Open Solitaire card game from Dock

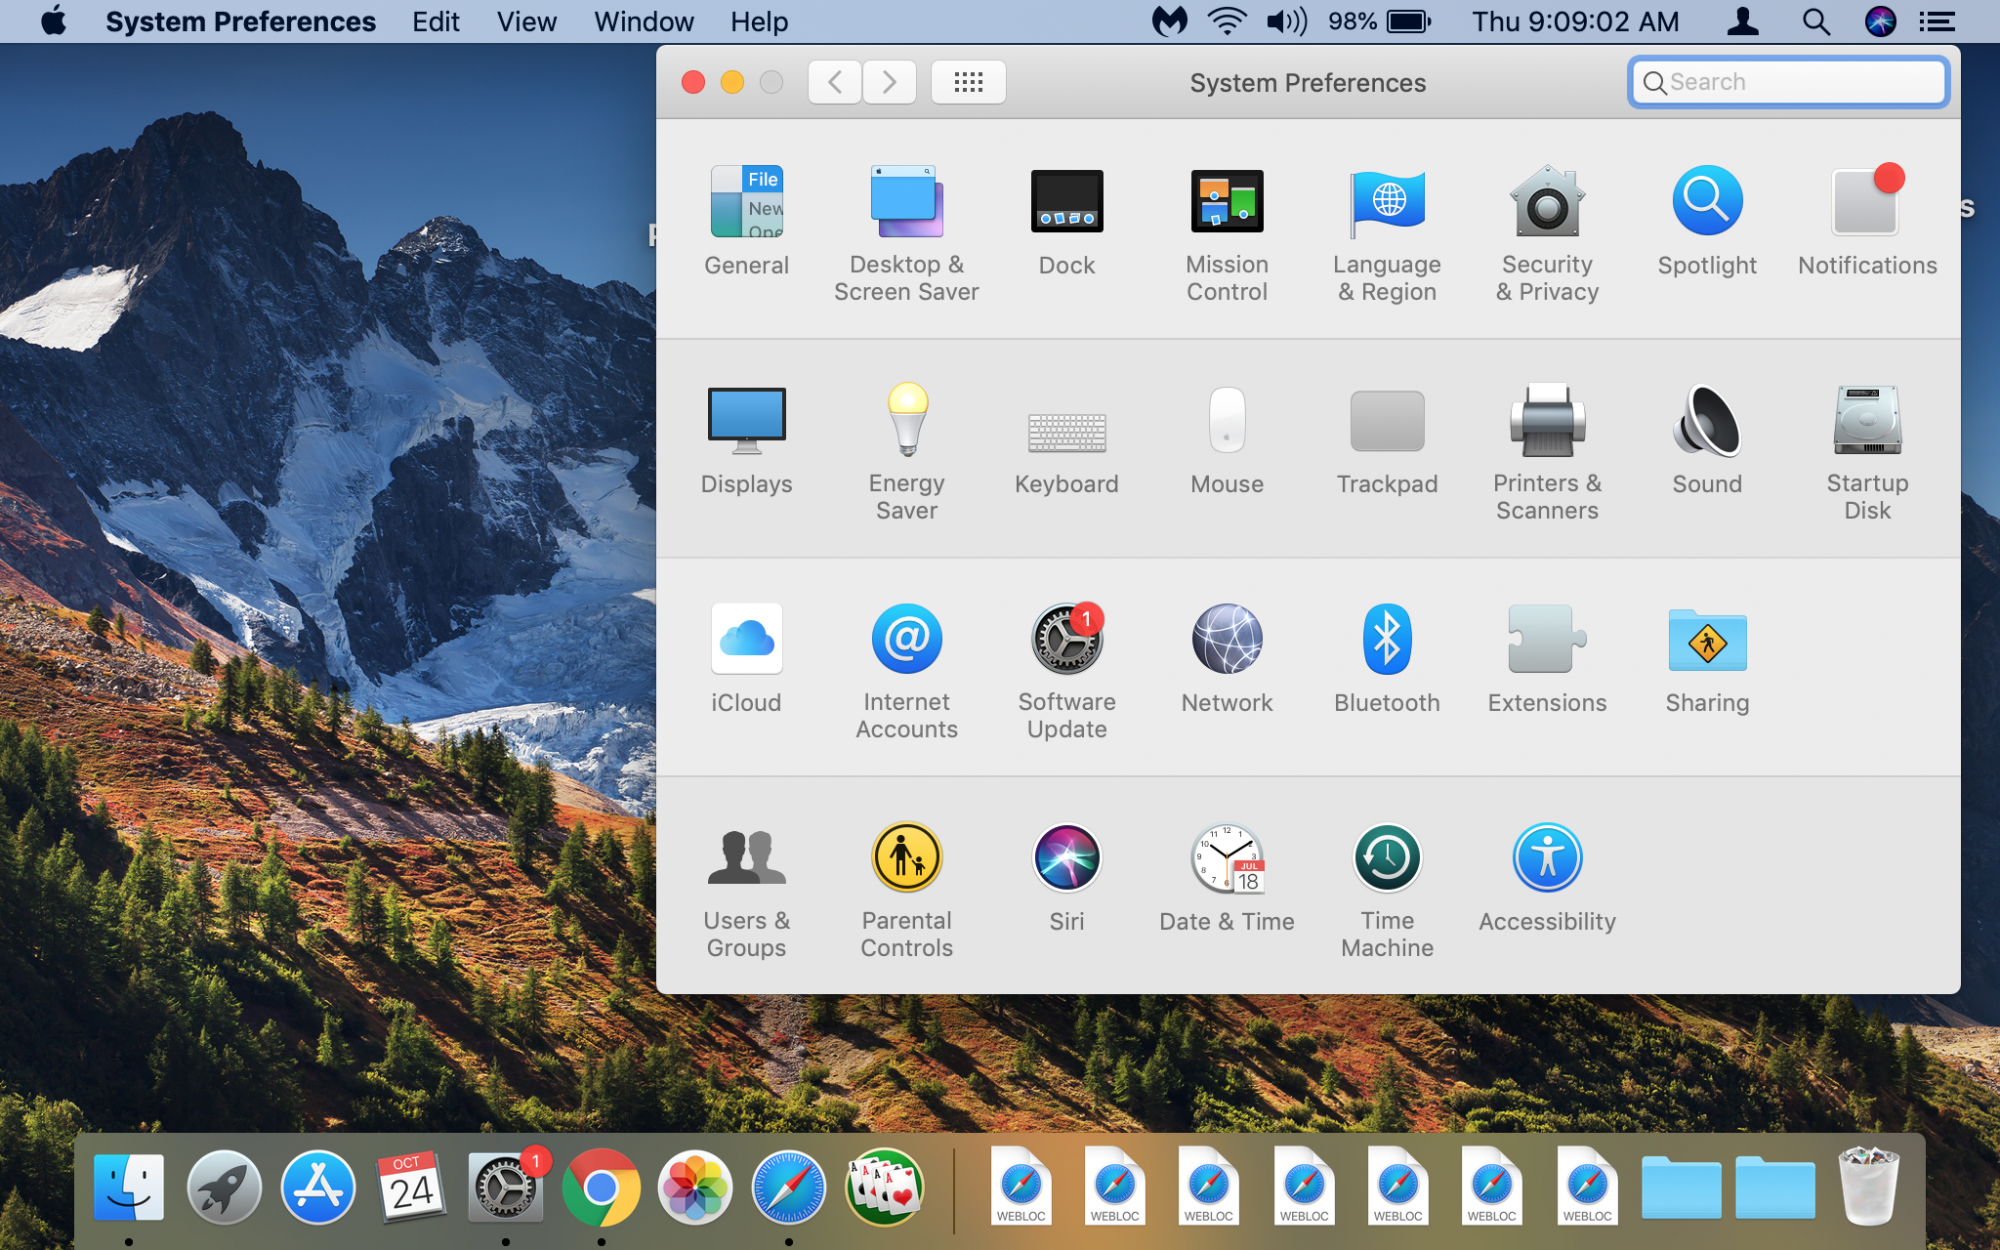[x=884, y=1186]
